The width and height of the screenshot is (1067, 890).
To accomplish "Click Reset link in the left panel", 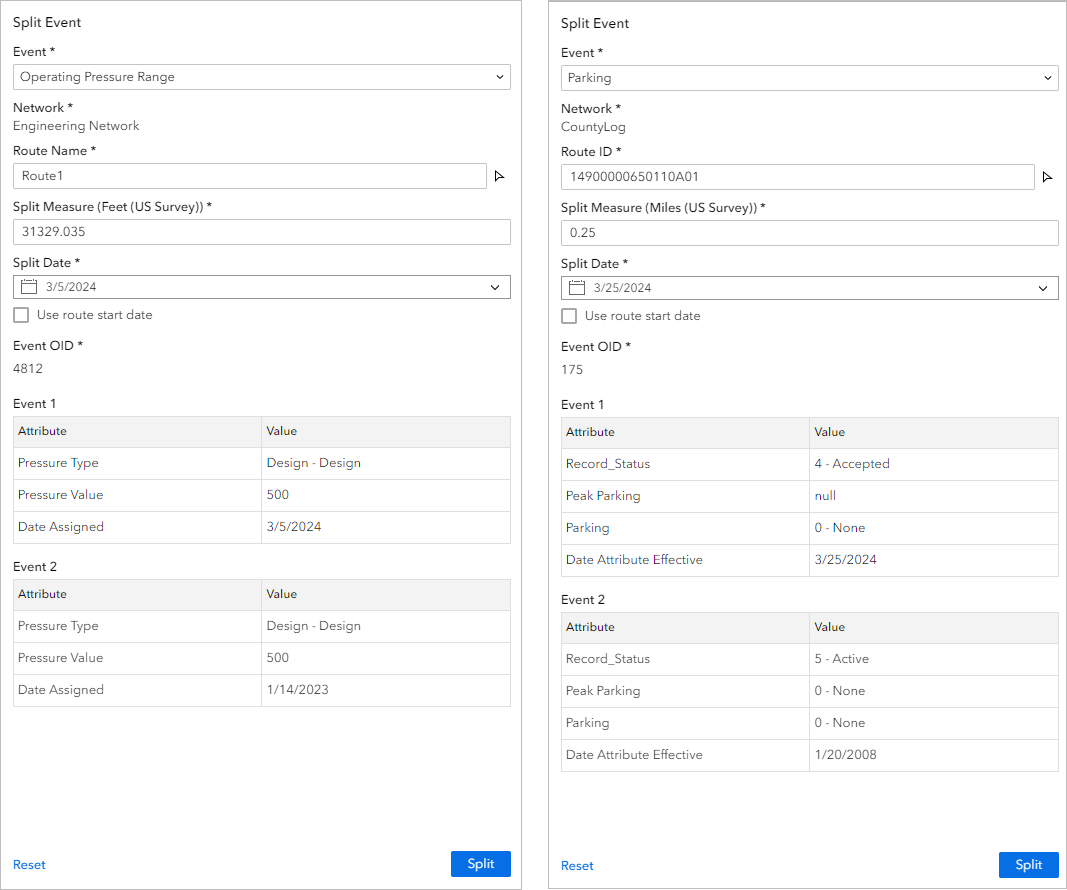I will pos(29,865).
